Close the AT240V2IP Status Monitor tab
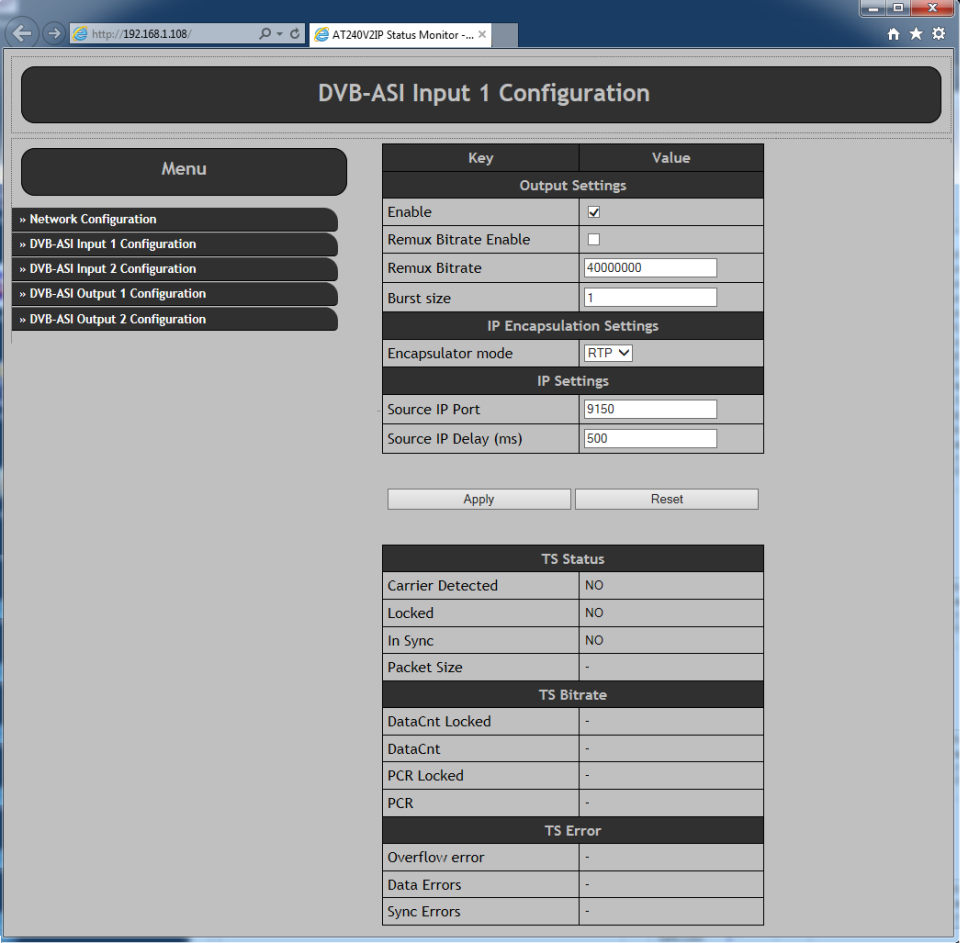Screen dimensions: 960x943 [x=483, y=34]
